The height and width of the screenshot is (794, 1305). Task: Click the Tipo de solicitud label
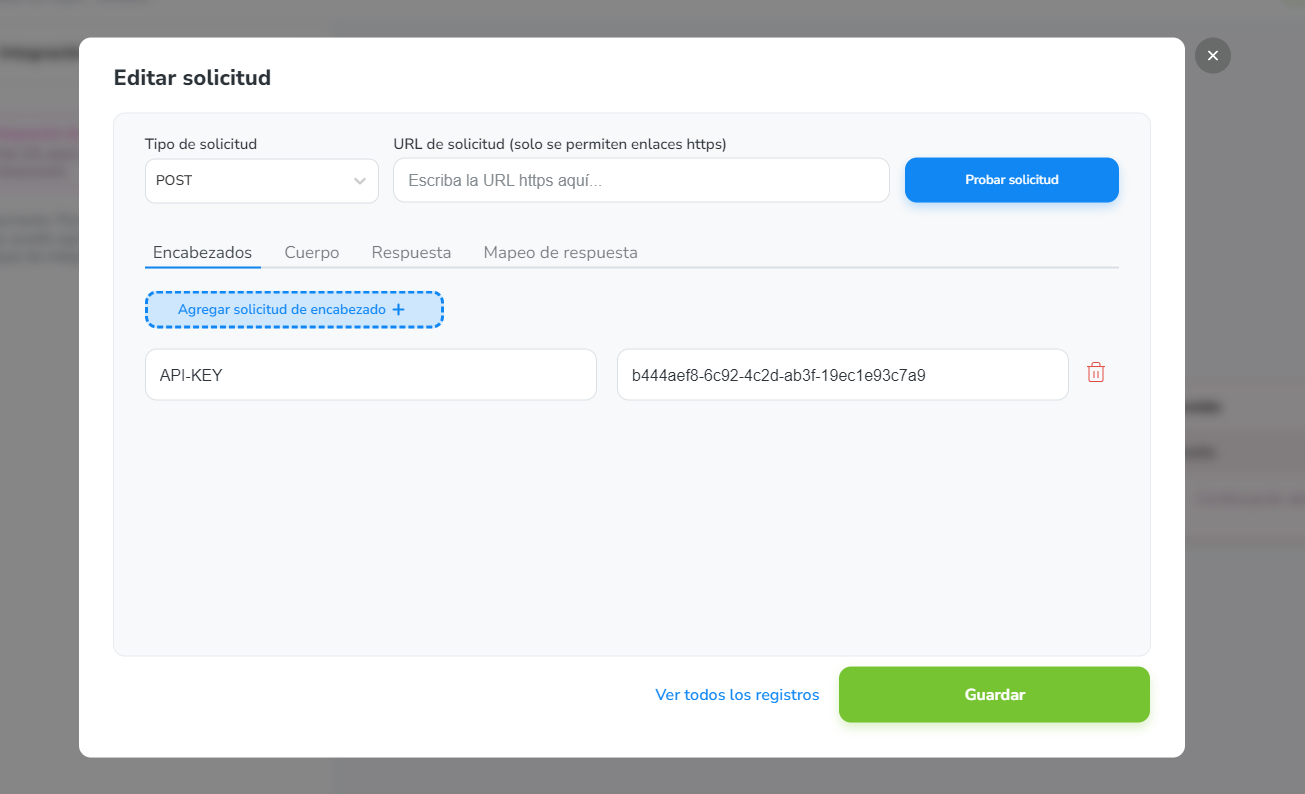click(201, 144)
